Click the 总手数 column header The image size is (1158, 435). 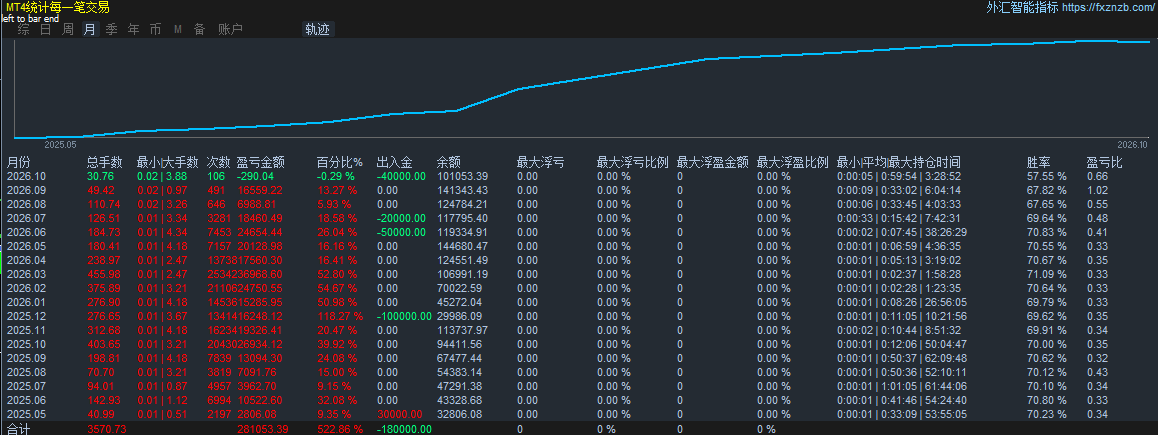(x=106, y=162)
